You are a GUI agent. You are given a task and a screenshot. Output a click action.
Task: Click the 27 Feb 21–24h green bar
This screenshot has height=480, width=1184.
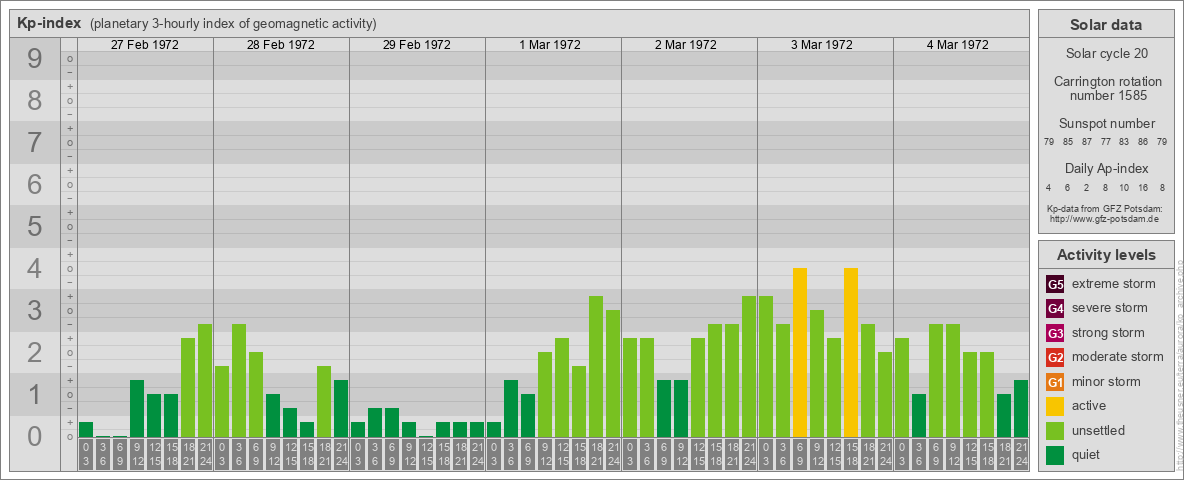click(x=205, y=380)
